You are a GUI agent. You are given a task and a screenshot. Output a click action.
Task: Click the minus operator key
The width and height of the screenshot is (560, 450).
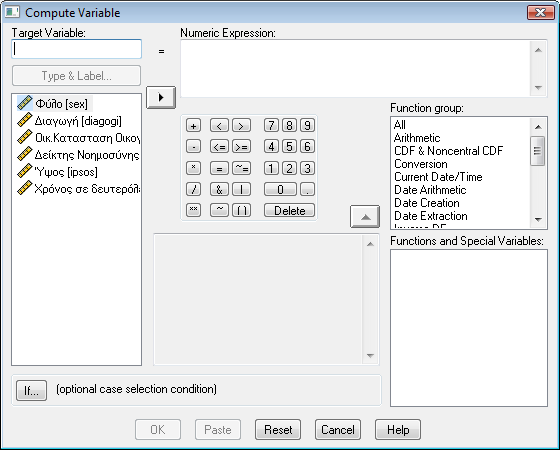click(193, 146)
